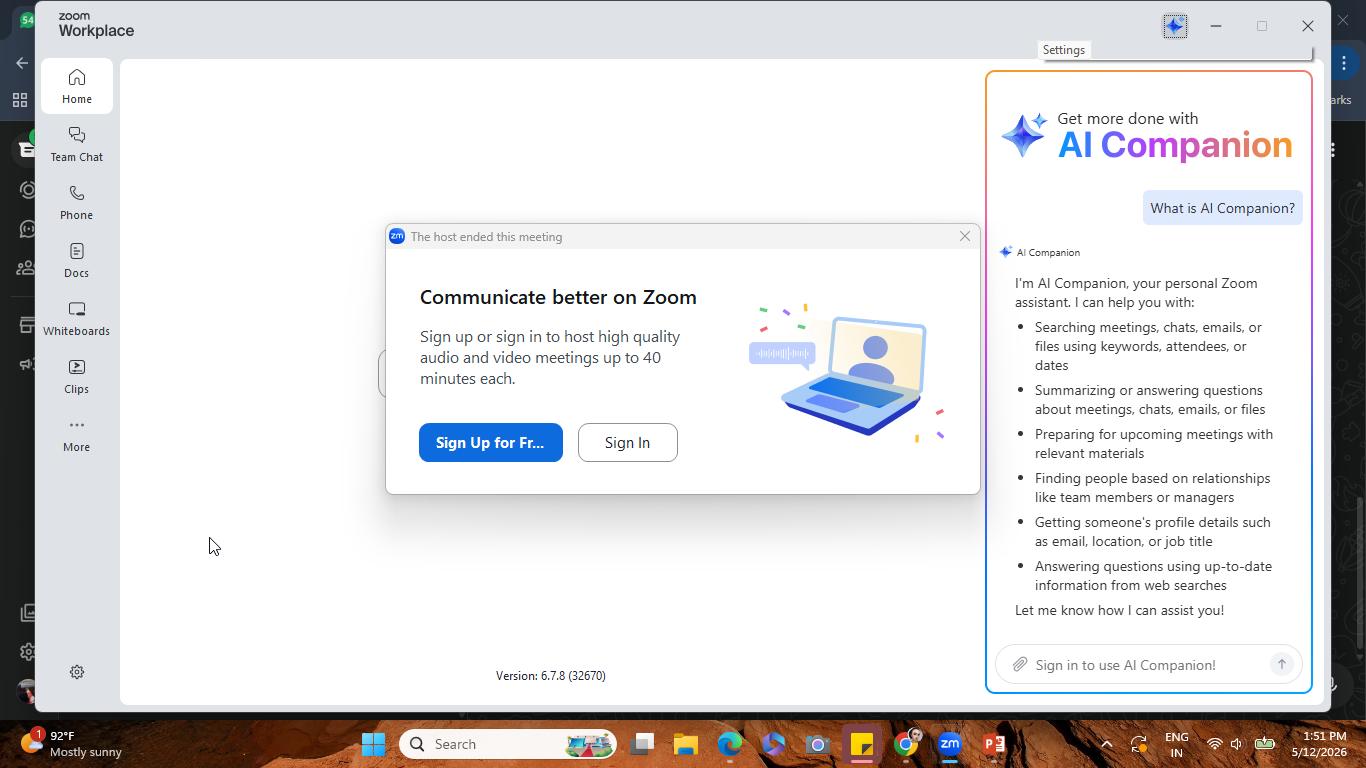Viewport: 1366px width, 768px height.
Task: Toggle the AI Companion sparkle button in title bar
Action: pyautogui.click(x=1175, y=26)
